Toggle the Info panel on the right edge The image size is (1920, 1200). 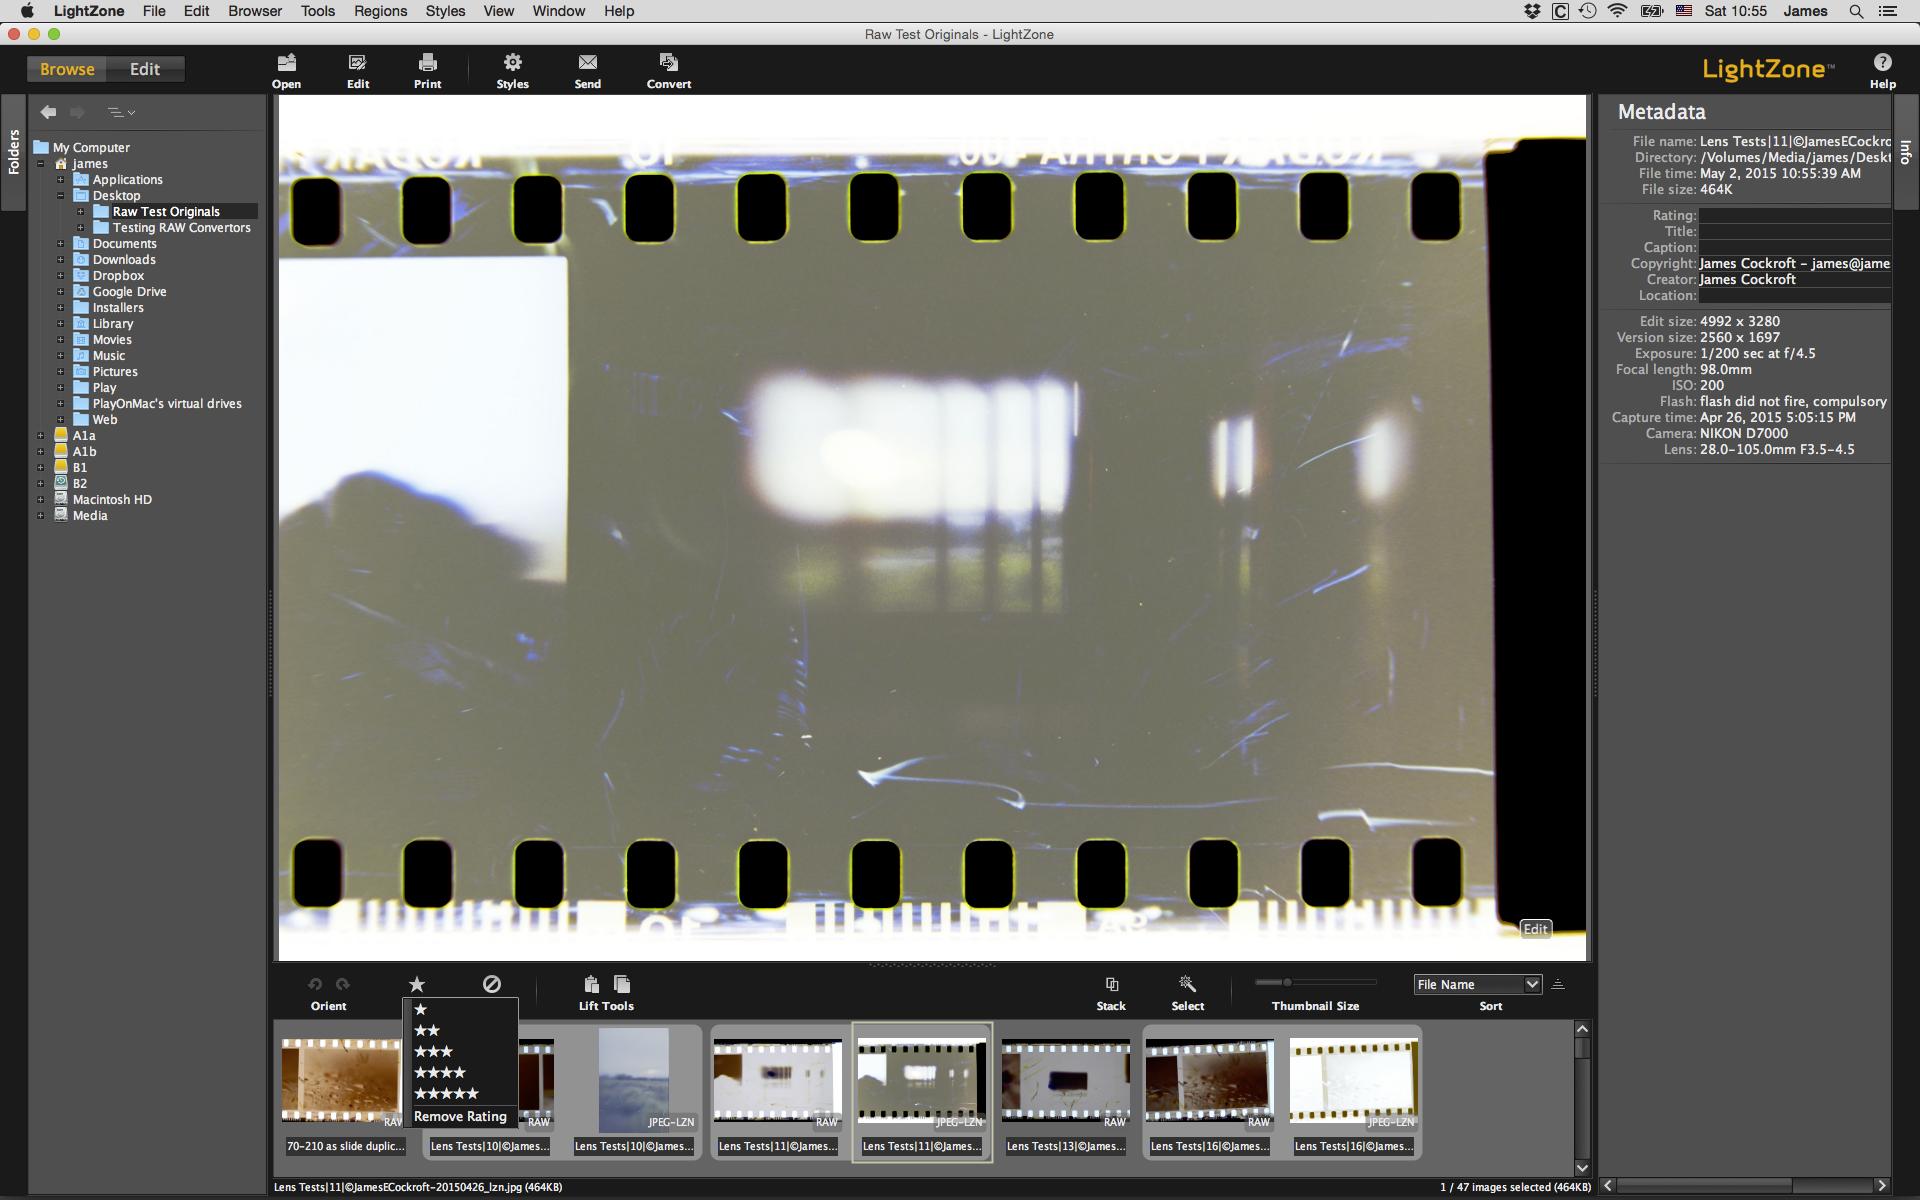[x=1908, y=150]
